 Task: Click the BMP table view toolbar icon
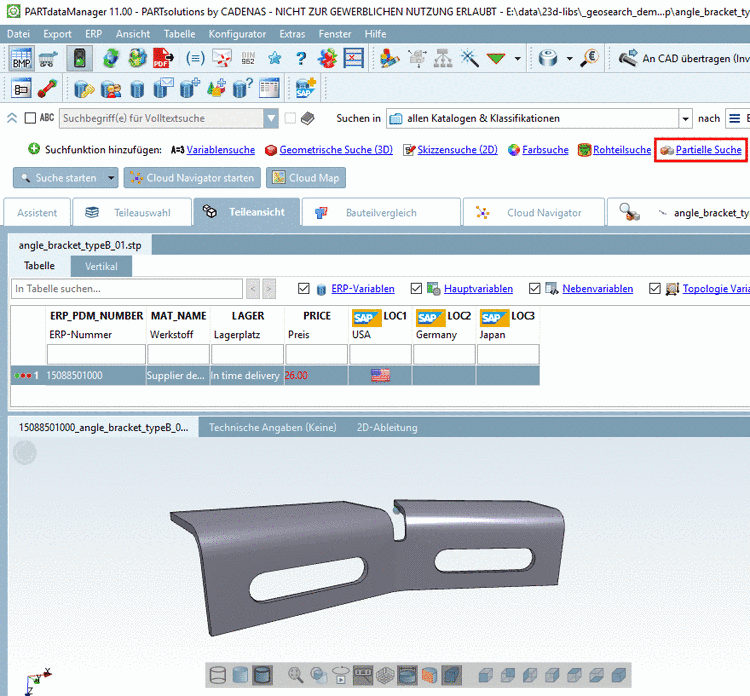[22, 58]
